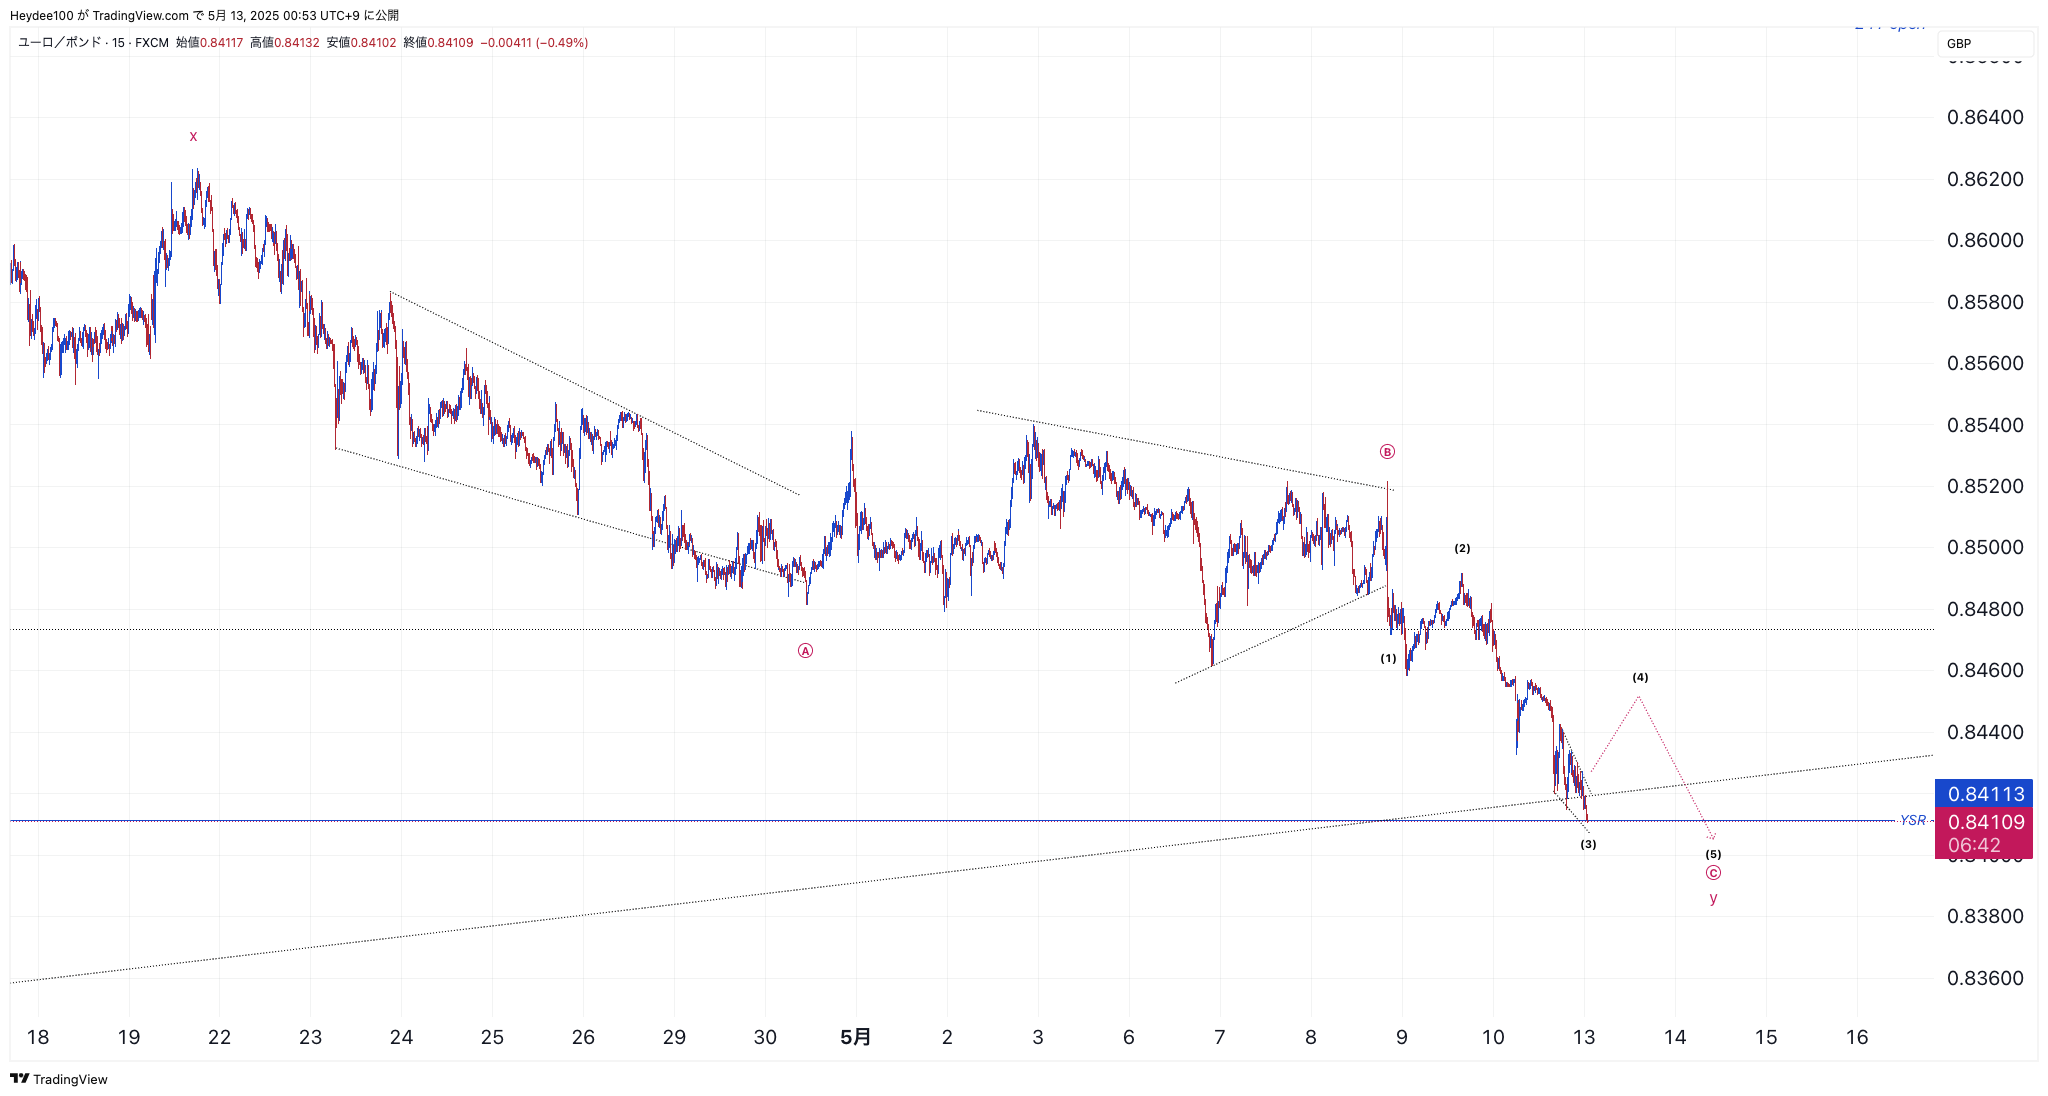Viewport: 2048px width, 1096px height.
Task: Click the 0.85600 price axis label
Action: tap(1985, 363)
